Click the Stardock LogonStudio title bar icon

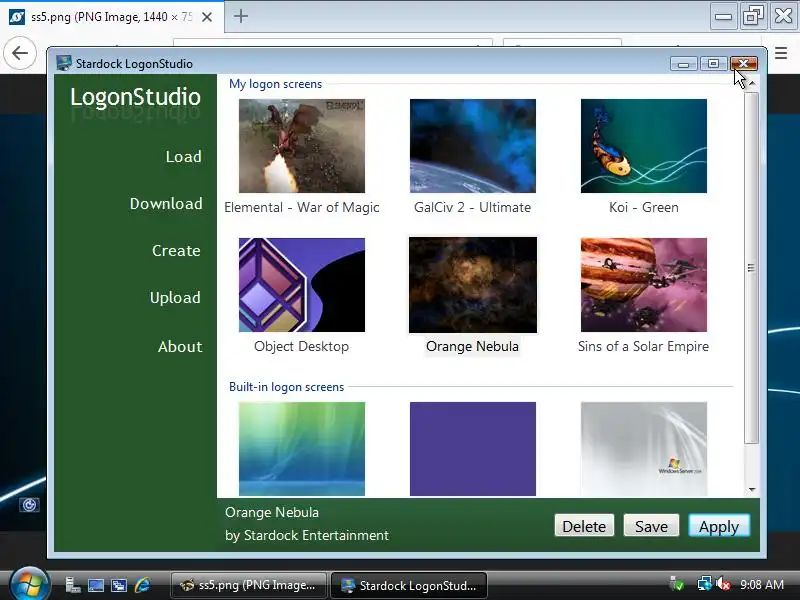63,63
